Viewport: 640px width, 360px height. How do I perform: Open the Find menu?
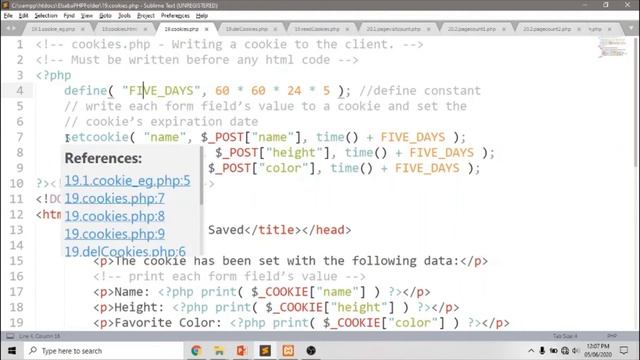click(x=69, y=16)
